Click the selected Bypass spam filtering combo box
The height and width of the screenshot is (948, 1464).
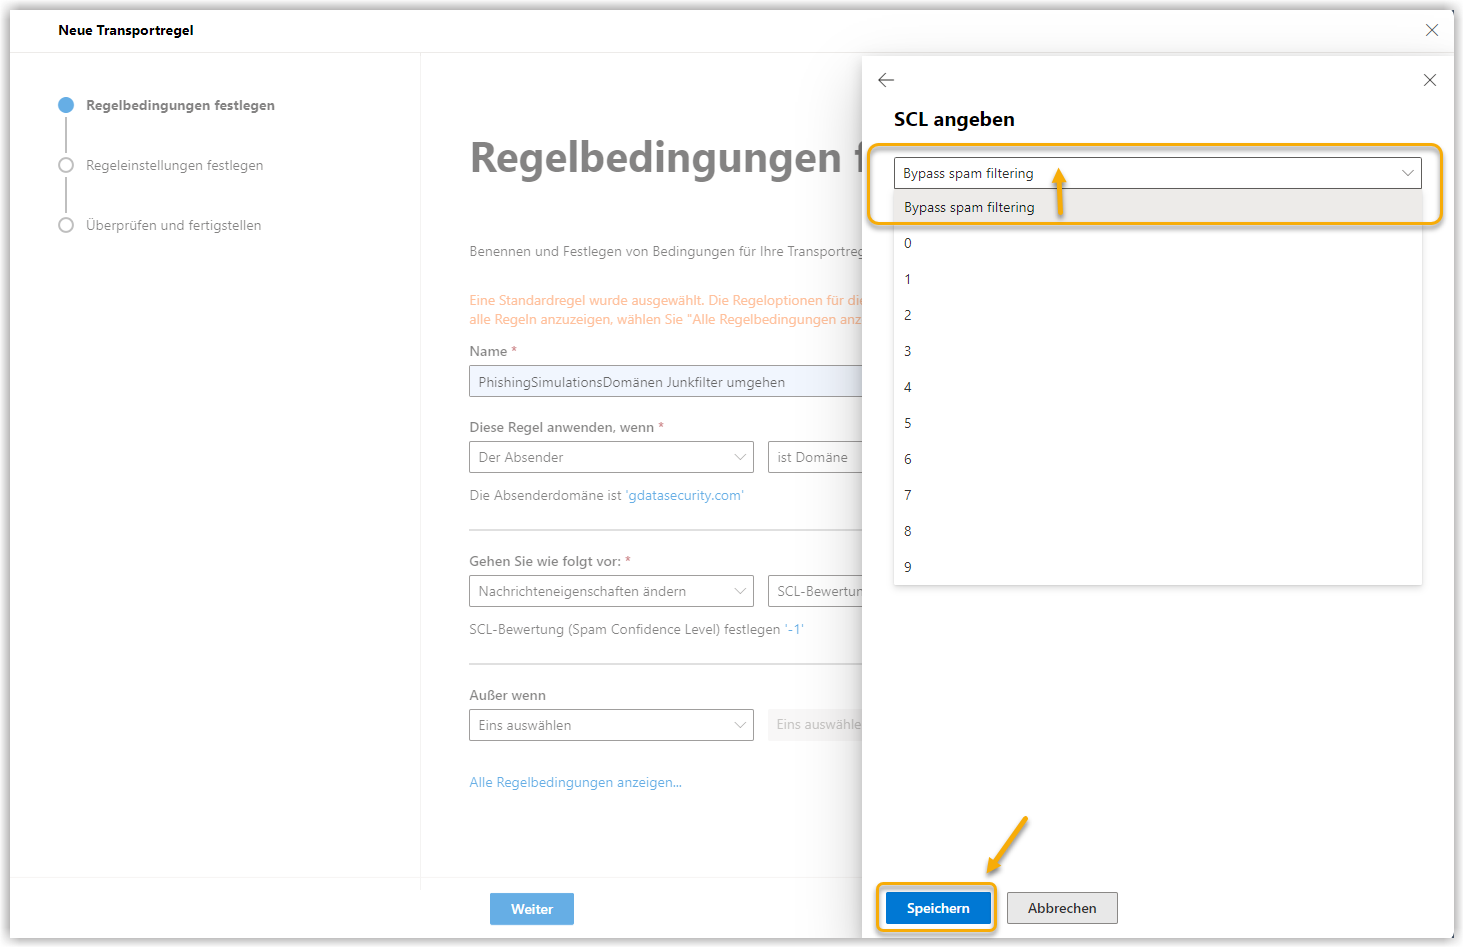pyautogui.click(x=1157, y=173)
